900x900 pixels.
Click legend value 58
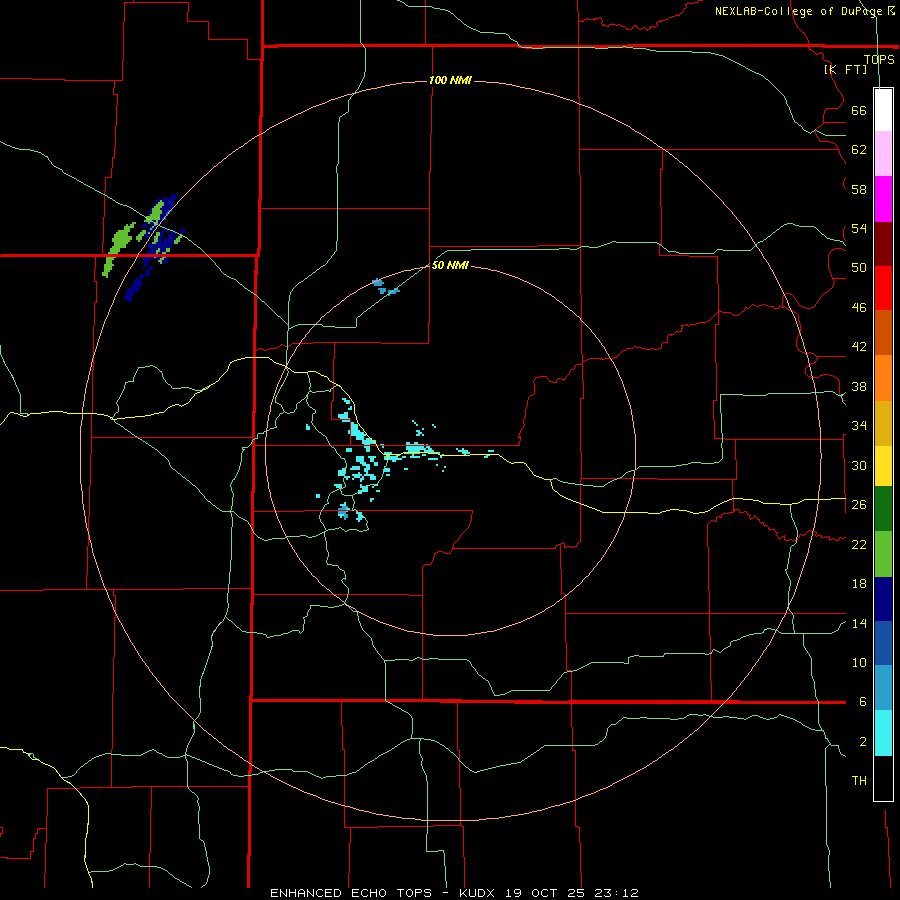859,189
